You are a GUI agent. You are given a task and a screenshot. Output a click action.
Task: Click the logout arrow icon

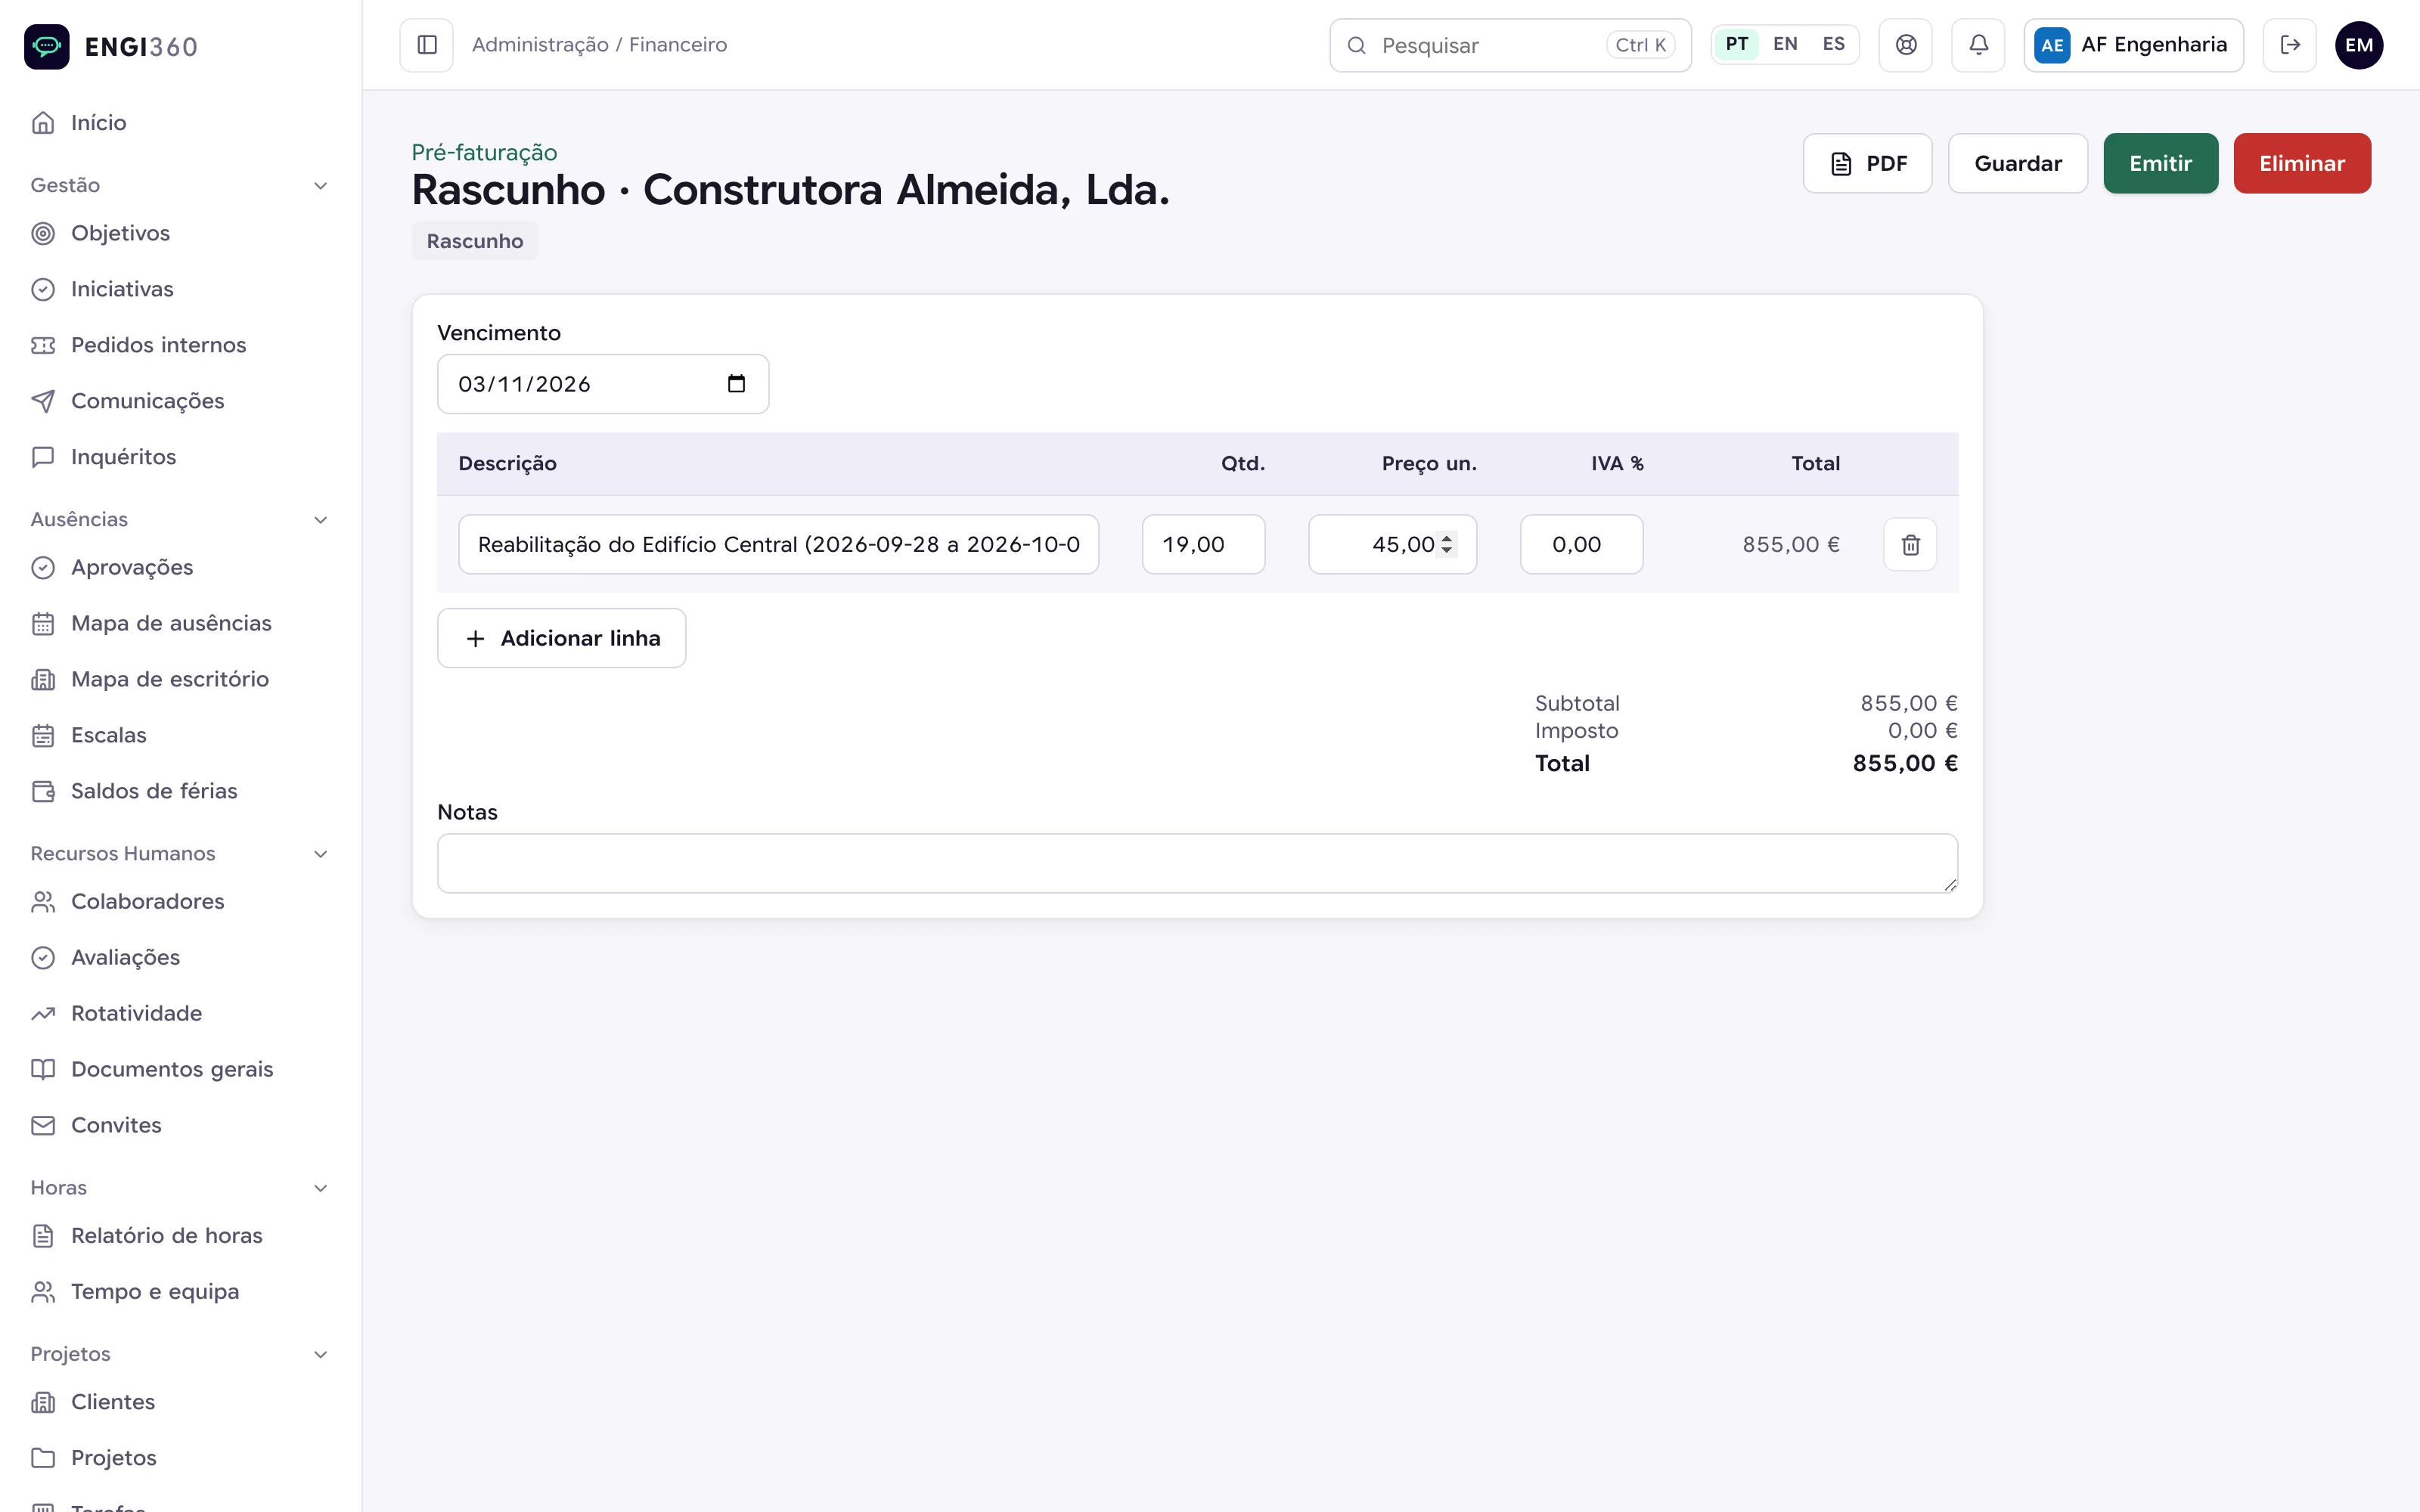tap(2290, 45)
